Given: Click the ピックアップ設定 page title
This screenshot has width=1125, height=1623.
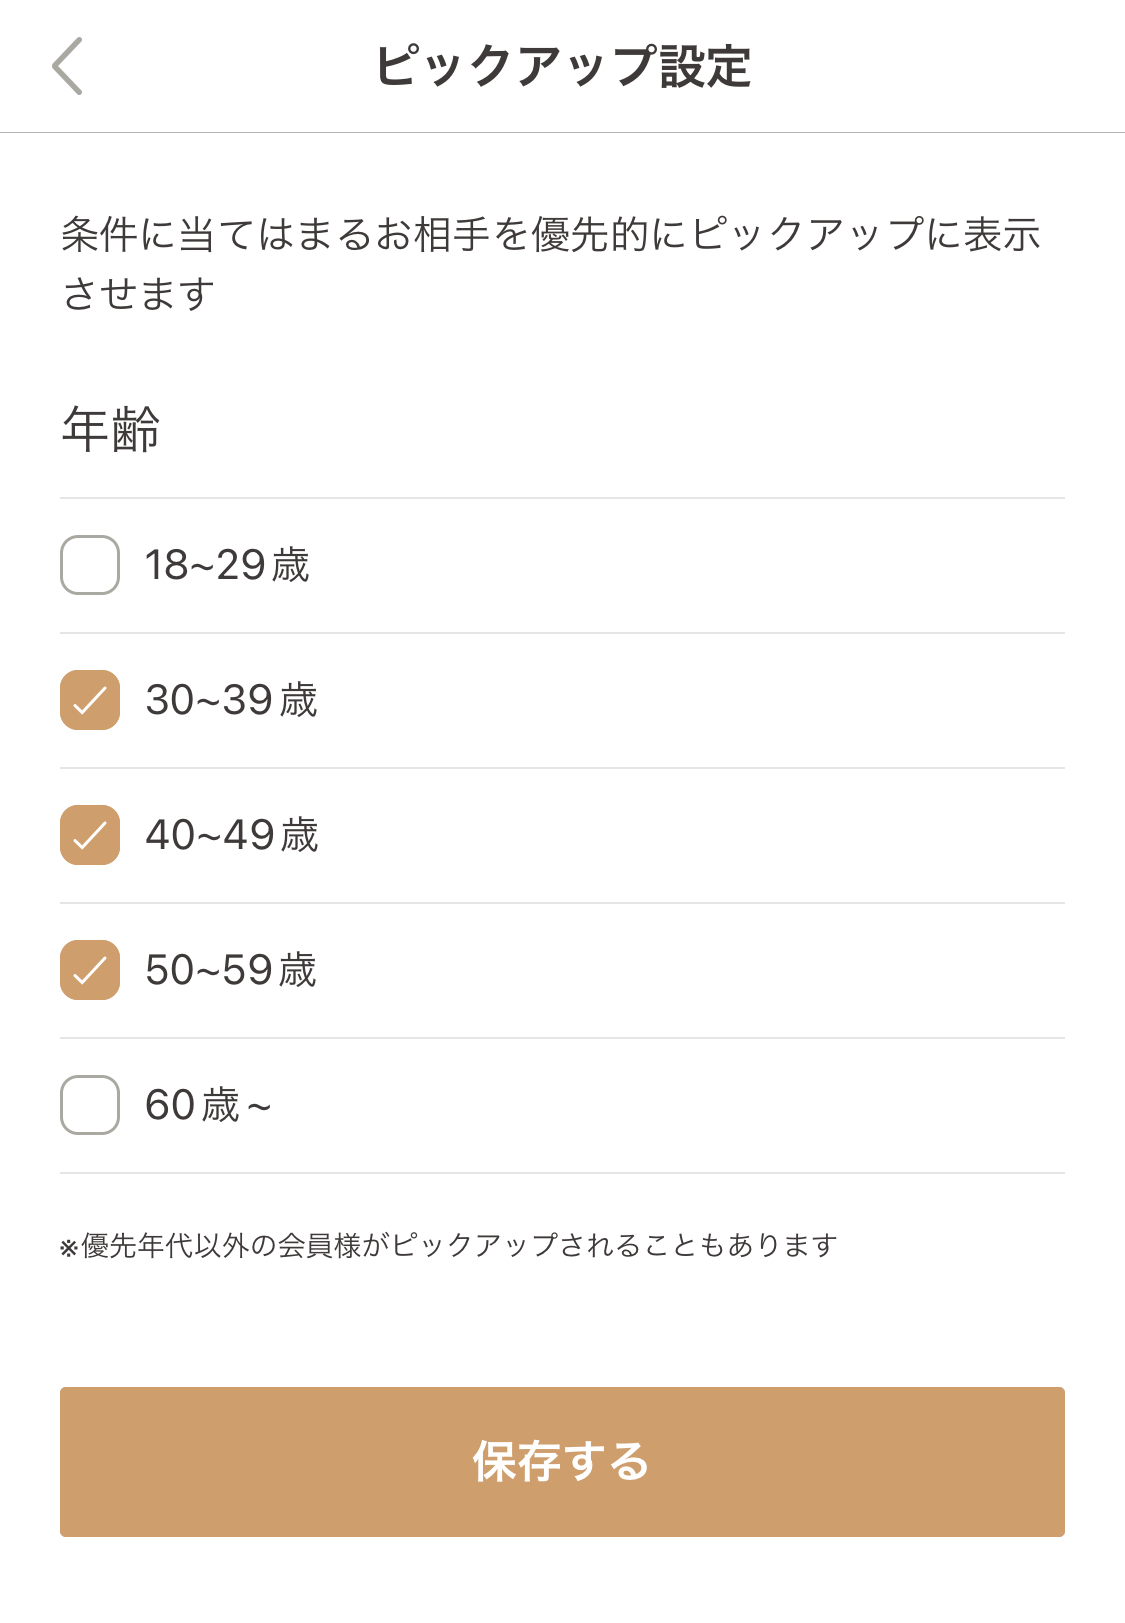Looking at the screenshot, I should coord(563,66).
